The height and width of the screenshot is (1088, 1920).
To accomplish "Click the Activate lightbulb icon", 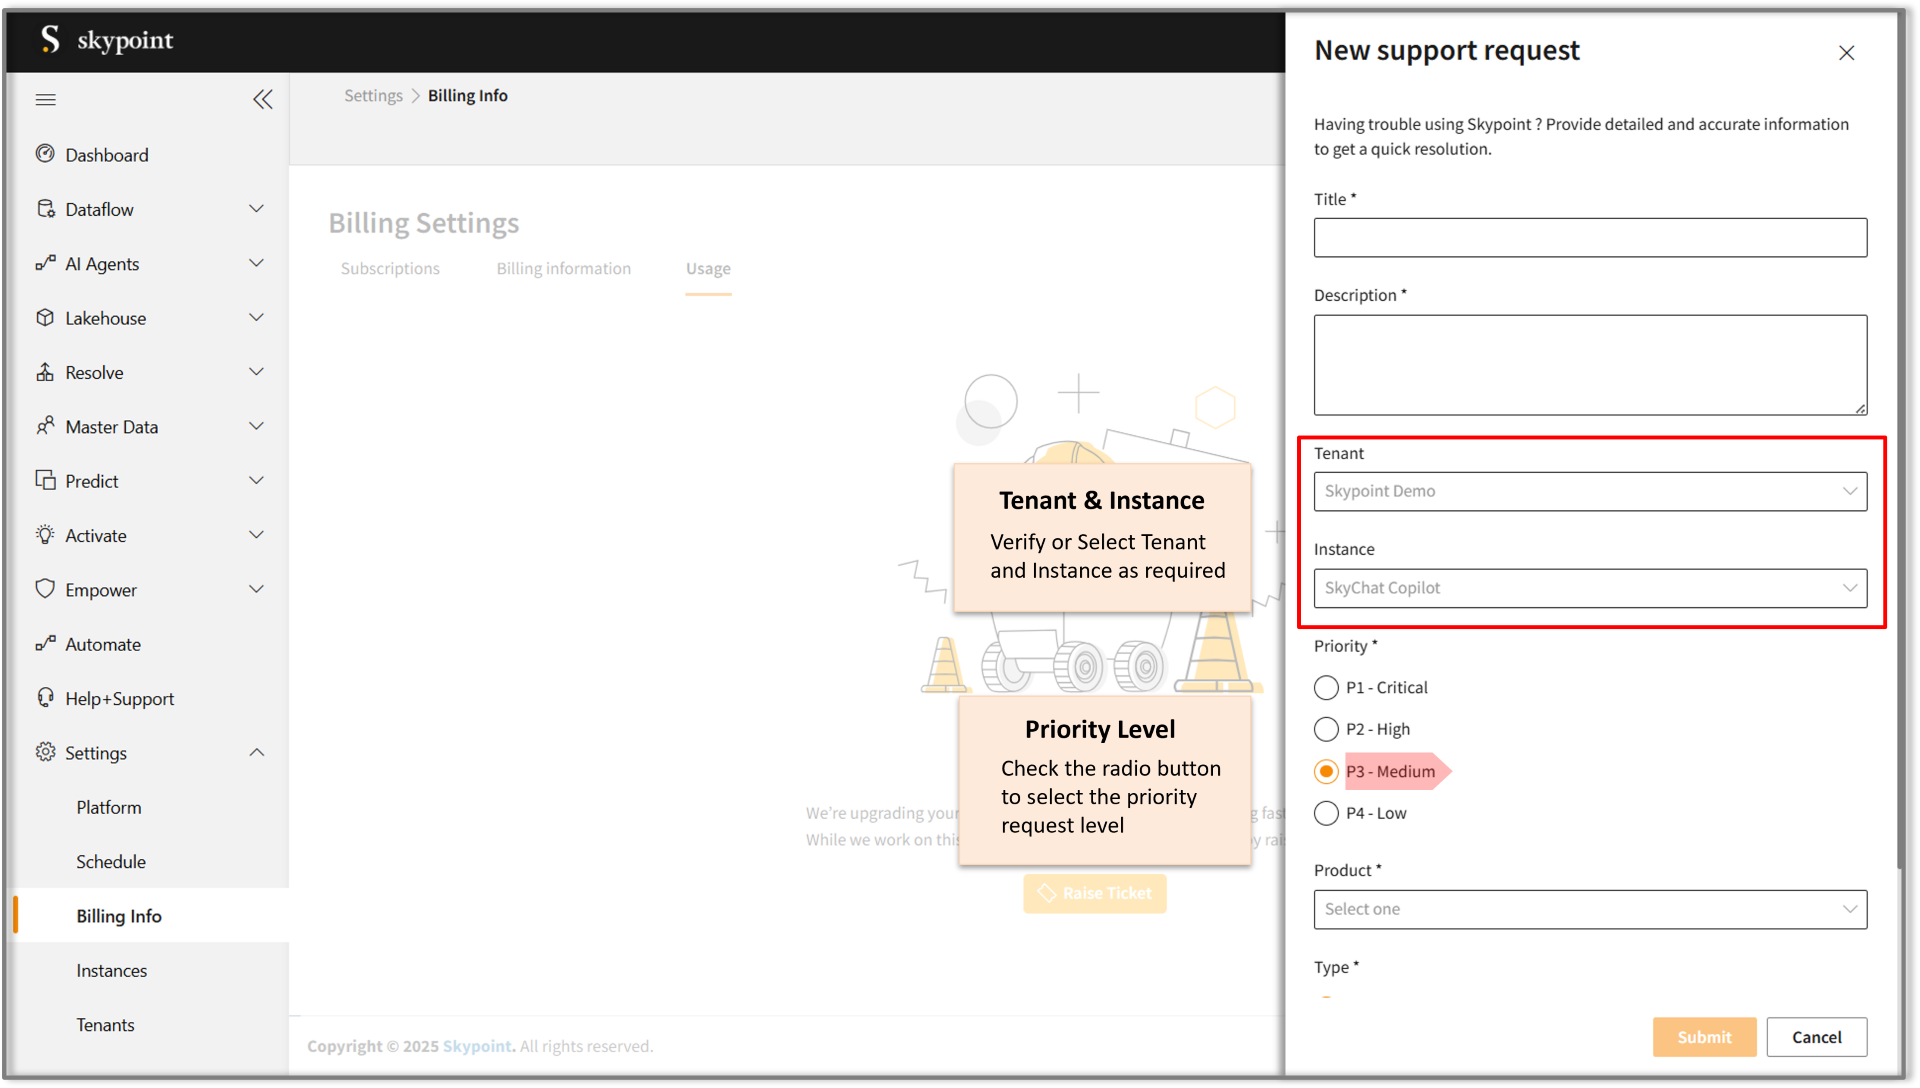I will (x=45, y=535).
